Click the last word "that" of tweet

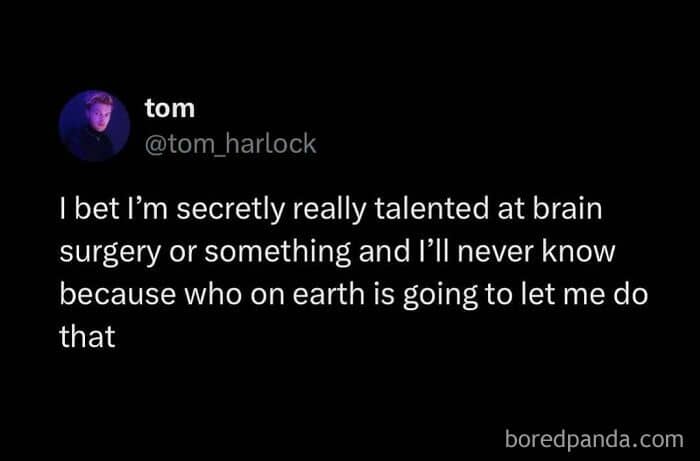pos(88,336)
